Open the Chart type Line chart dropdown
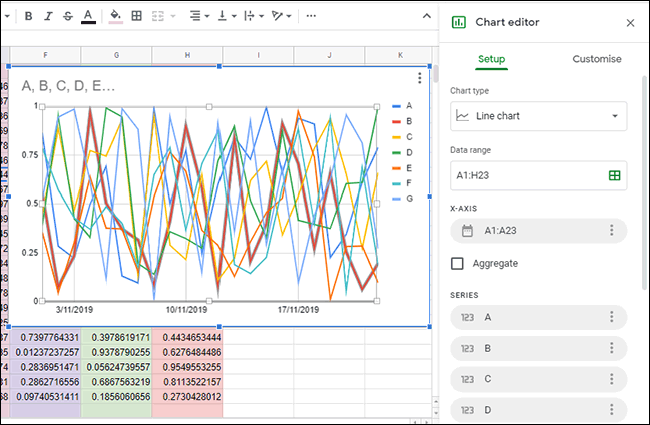 pyautogui.click(x=538, y=116)
